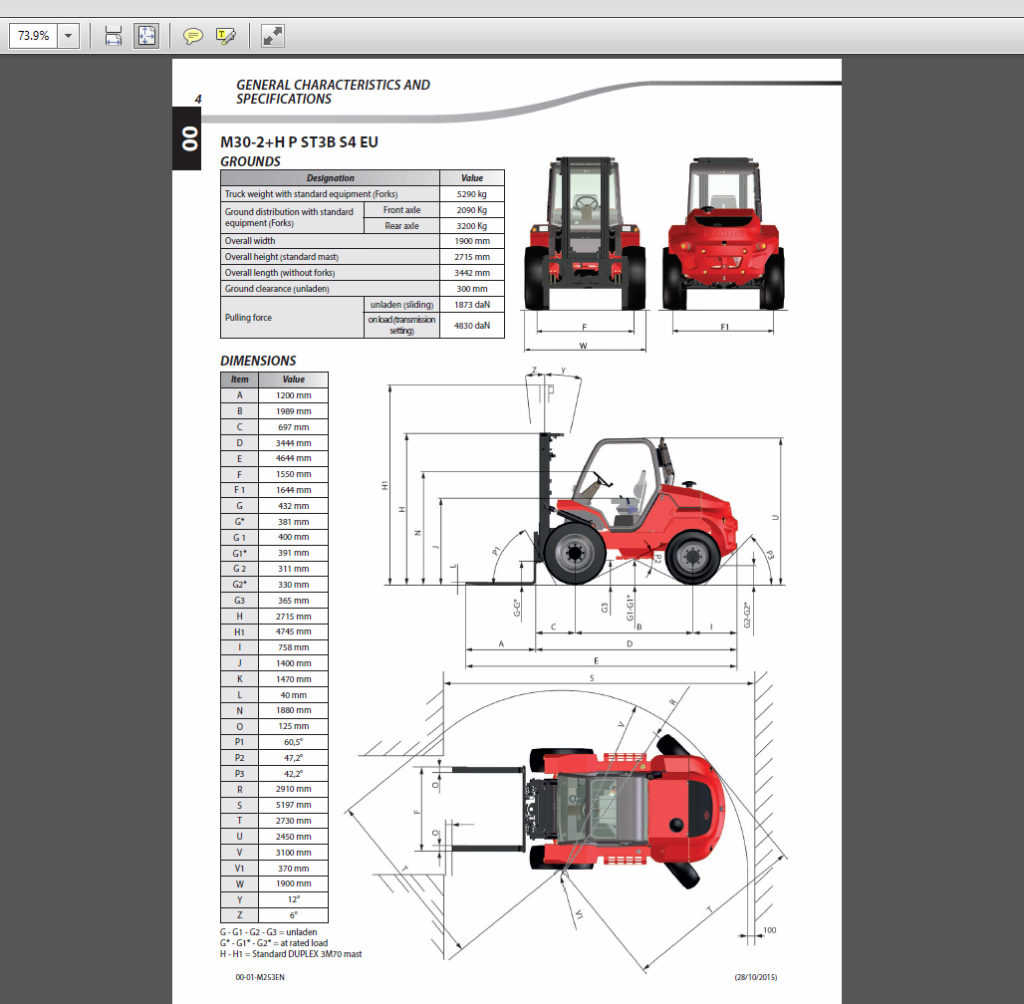Select the fit-page zoom icon
Screen dimensions: 1024x1004
[145, 35]
